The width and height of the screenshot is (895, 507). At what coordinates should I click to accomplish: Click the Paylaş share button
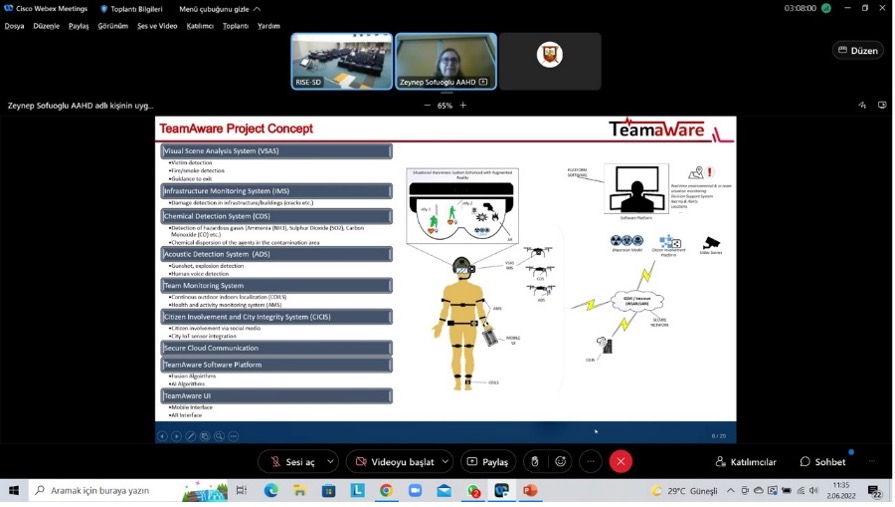488,461
